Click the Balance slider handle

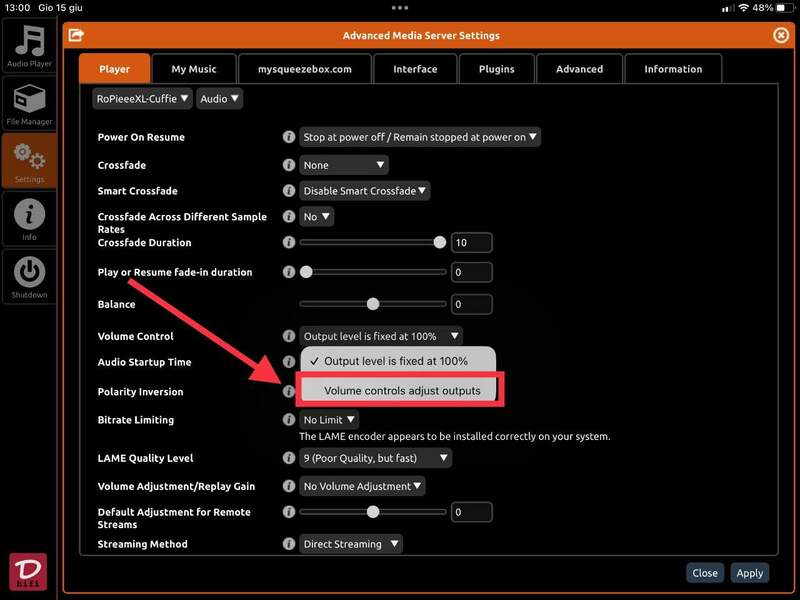[373, 304]
